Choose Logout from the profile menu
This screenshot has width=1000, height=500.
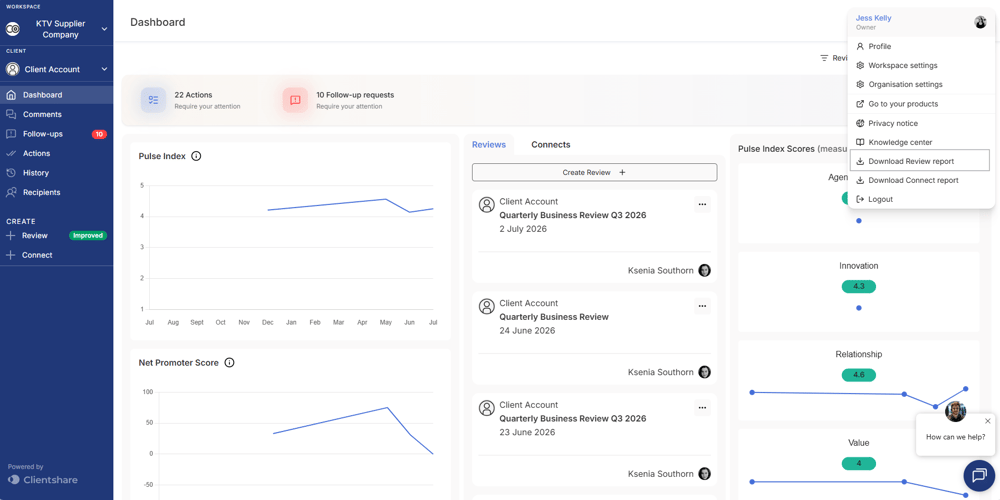click(922, 199)
